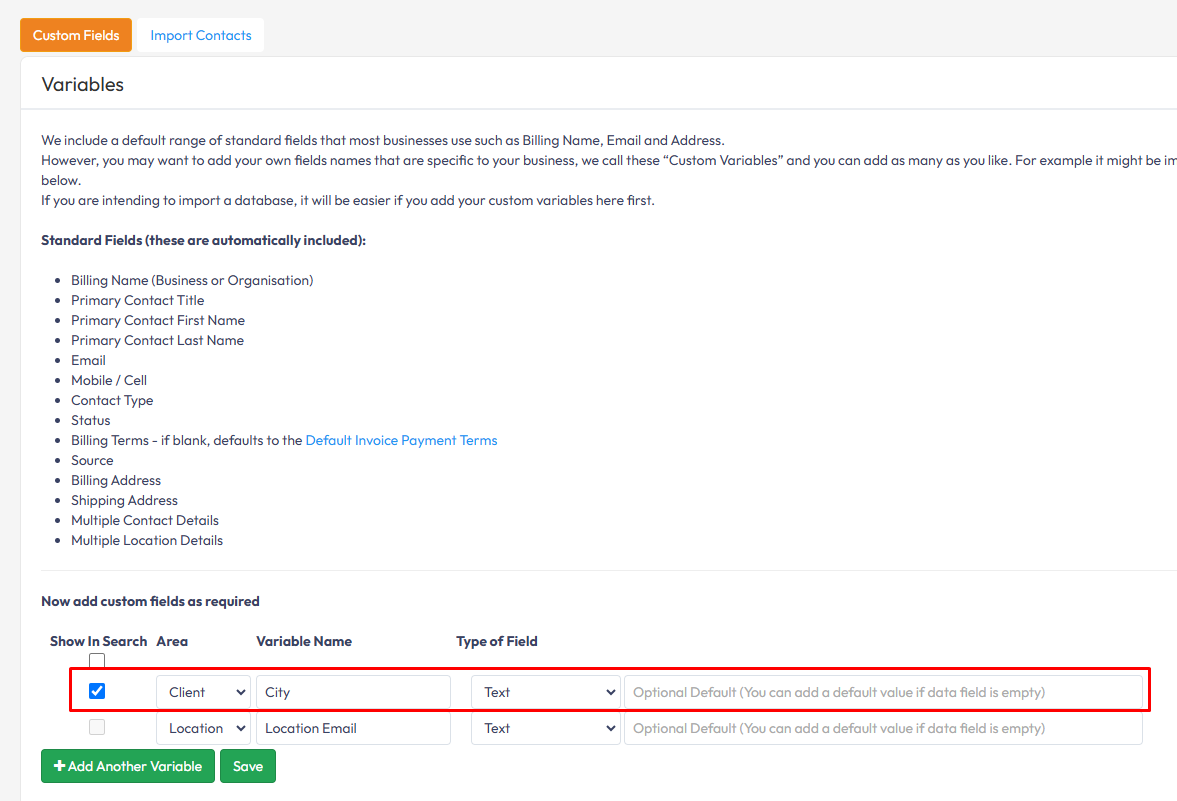1177x801 pixels.
Task: Click Add Another Variable button
Action: pos(128,766)
